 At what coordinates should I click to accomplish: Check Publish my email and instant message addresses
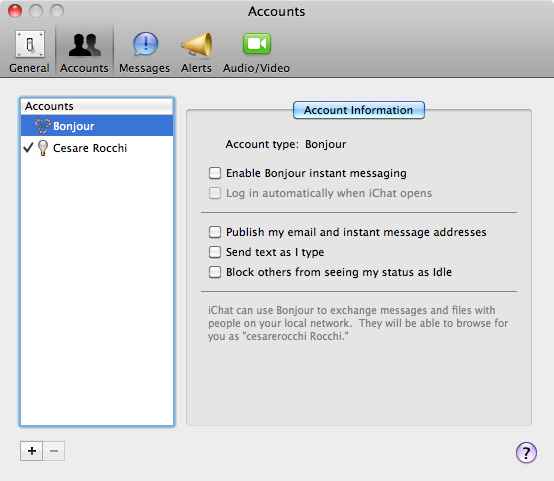point(215,232)
